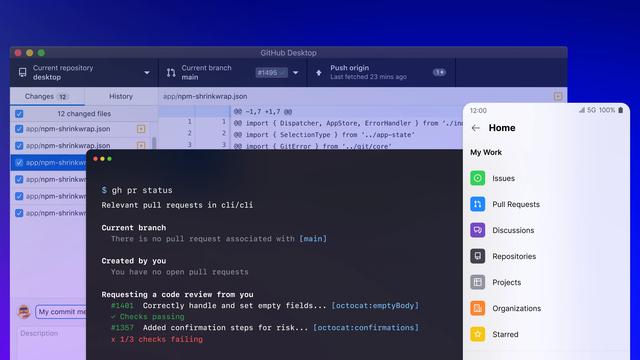The height and width of the screenshot is (360, 640).
Task: Click the Push origin up arrow icon
Action: 319,73
